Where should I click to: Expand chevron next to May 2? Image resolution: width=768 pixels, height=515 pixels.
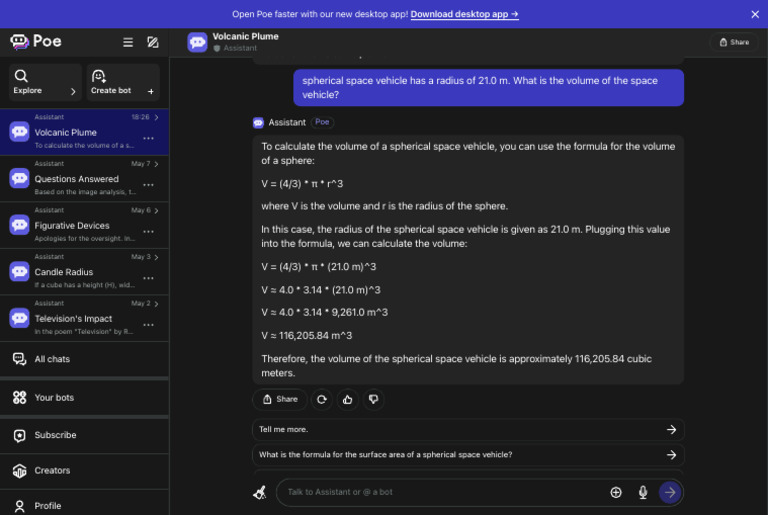(156, 303)
